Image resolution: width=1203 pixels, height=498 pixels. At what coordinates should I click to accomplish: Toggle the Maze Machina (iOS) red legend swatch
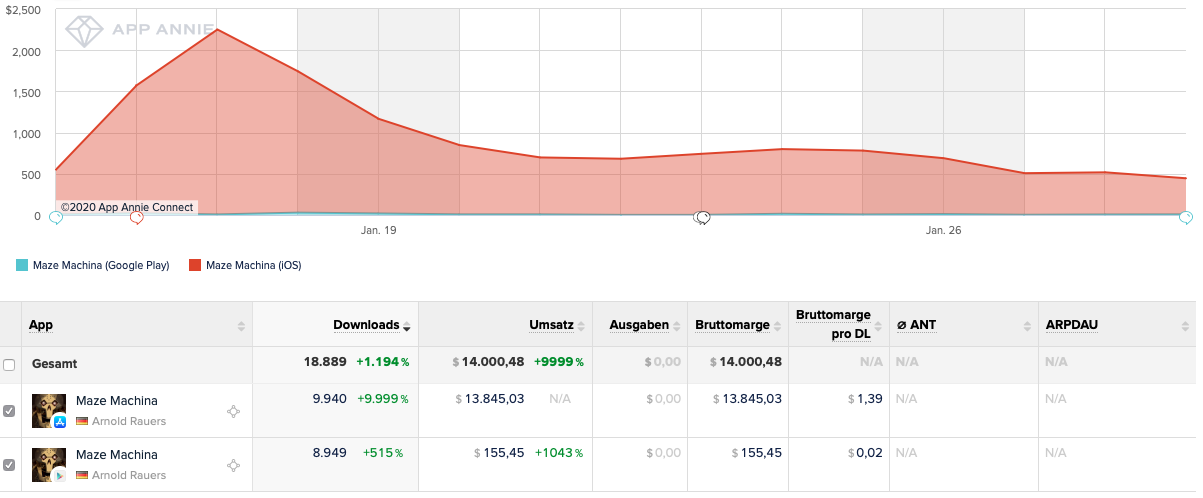(x=195, y=266)
